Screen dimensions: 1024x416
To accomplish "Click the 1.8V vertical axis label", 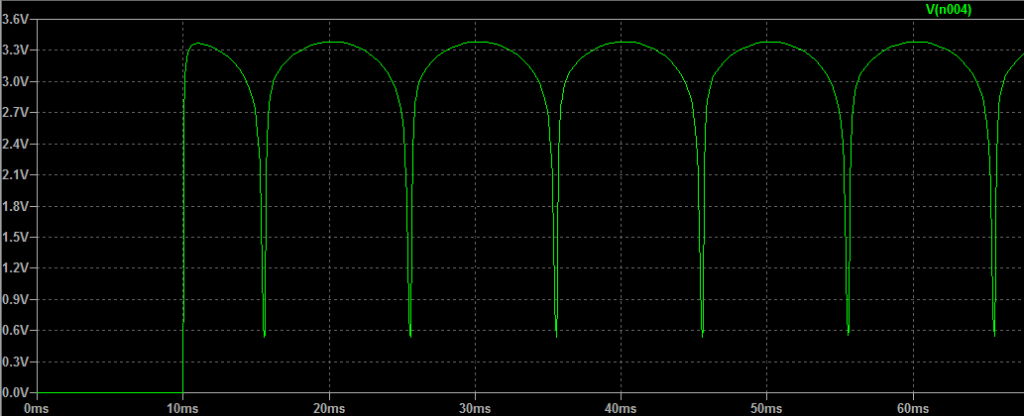I will pyautogui.click(x=15, y=206).
